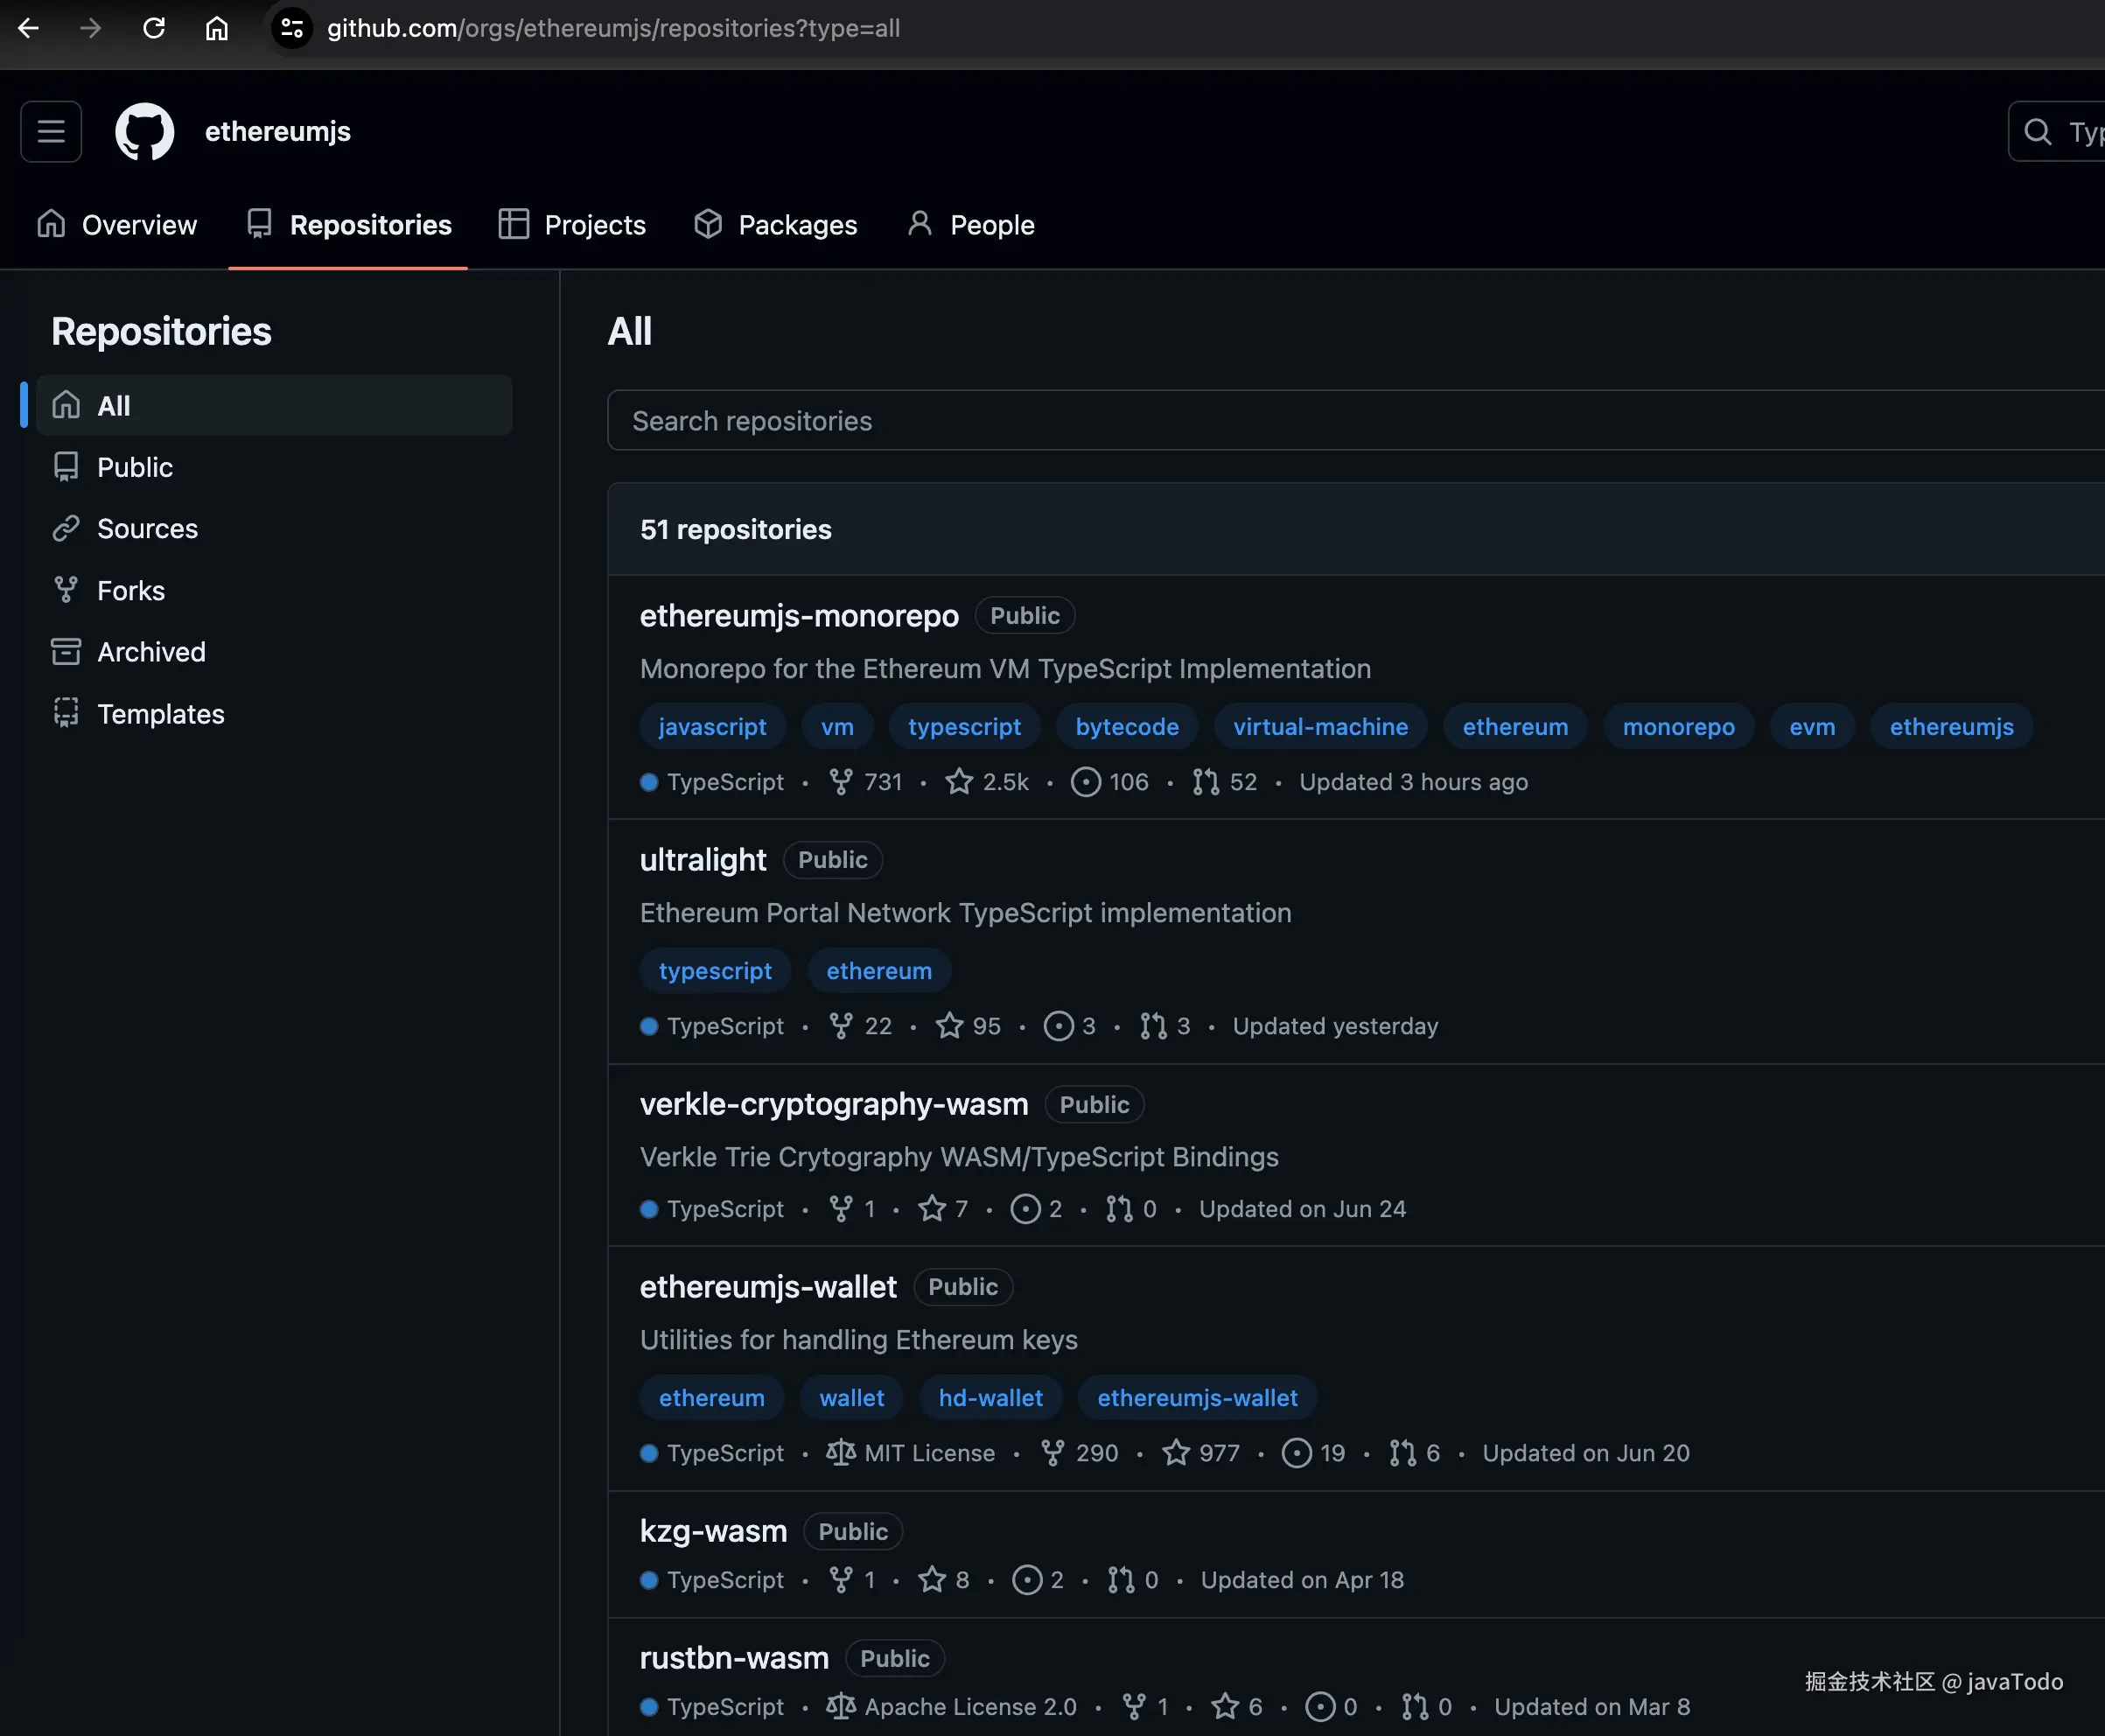The width and height of the screenshot is (2105, 1736).
Task: Open open-issues count for ultralight
Action: coord(1070,1026)
